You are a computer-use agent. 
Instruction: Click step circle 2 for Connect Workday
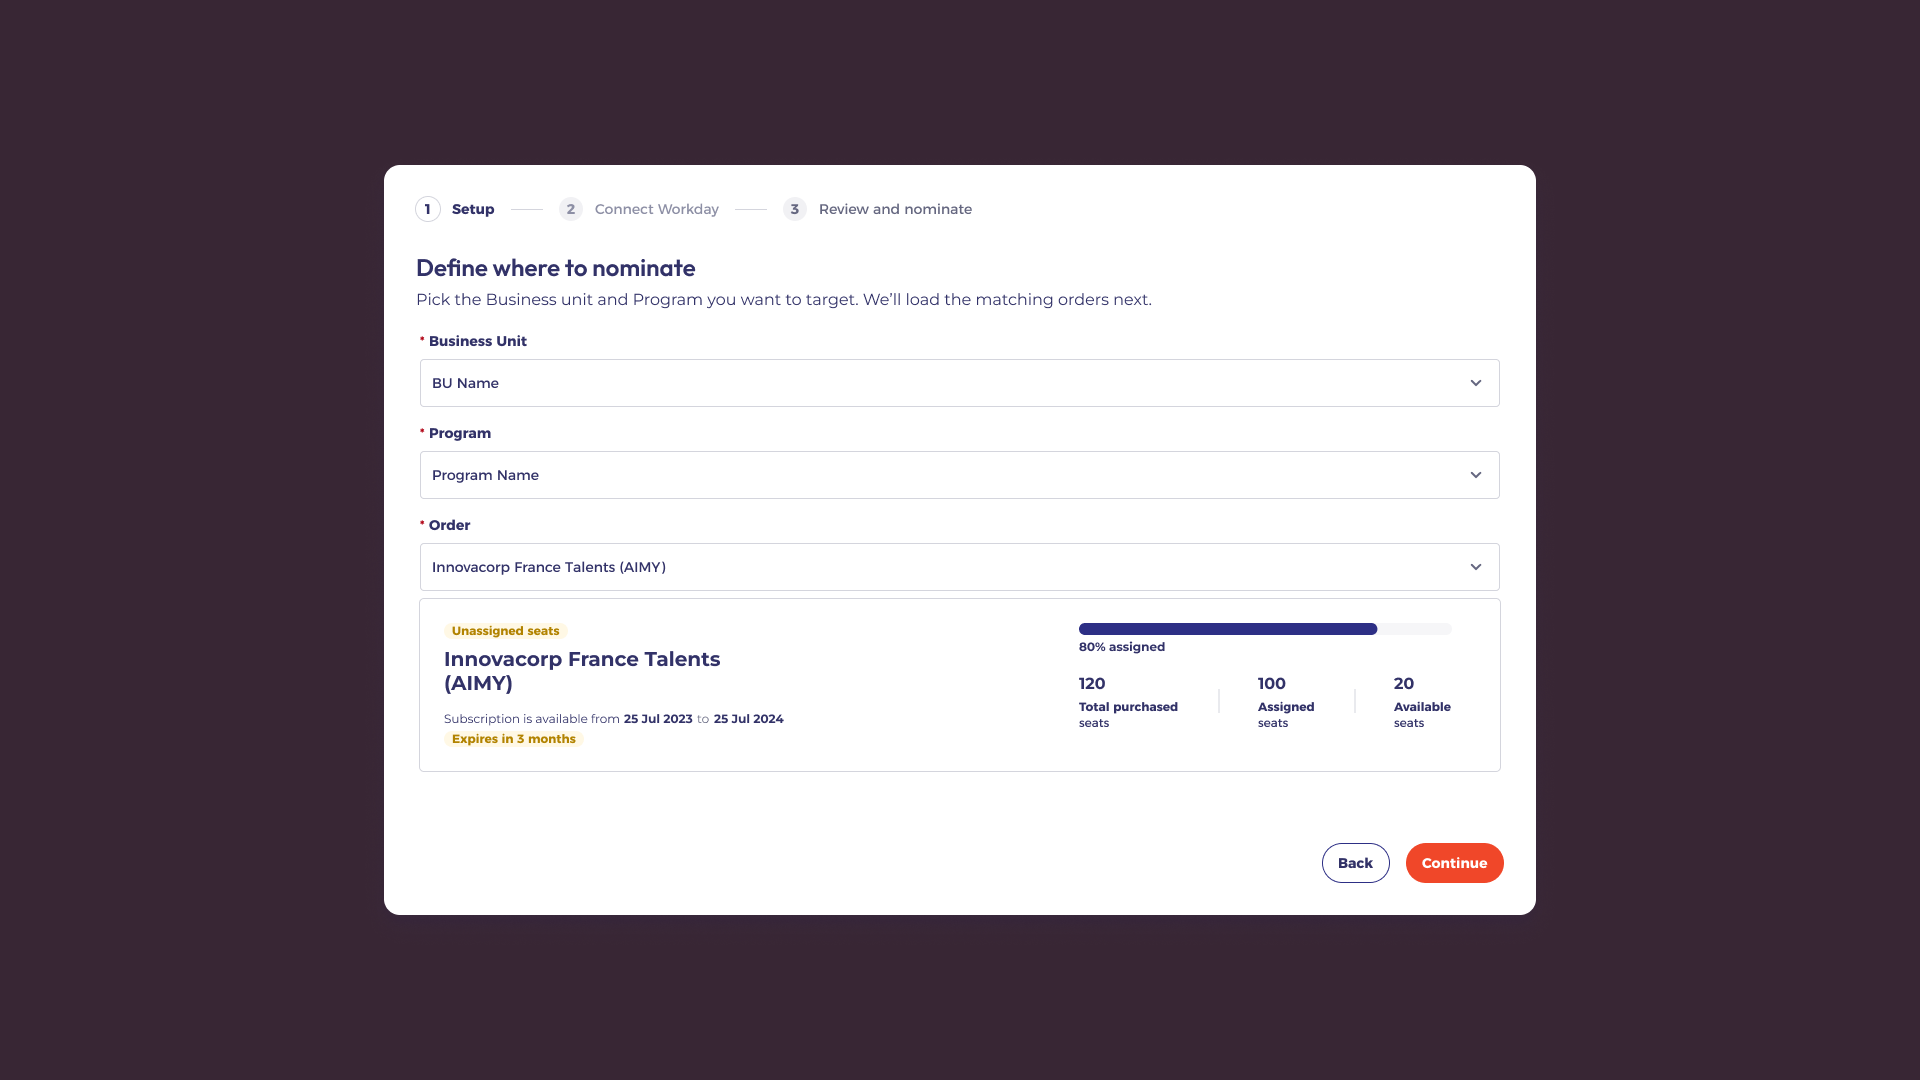pos(570,209)
